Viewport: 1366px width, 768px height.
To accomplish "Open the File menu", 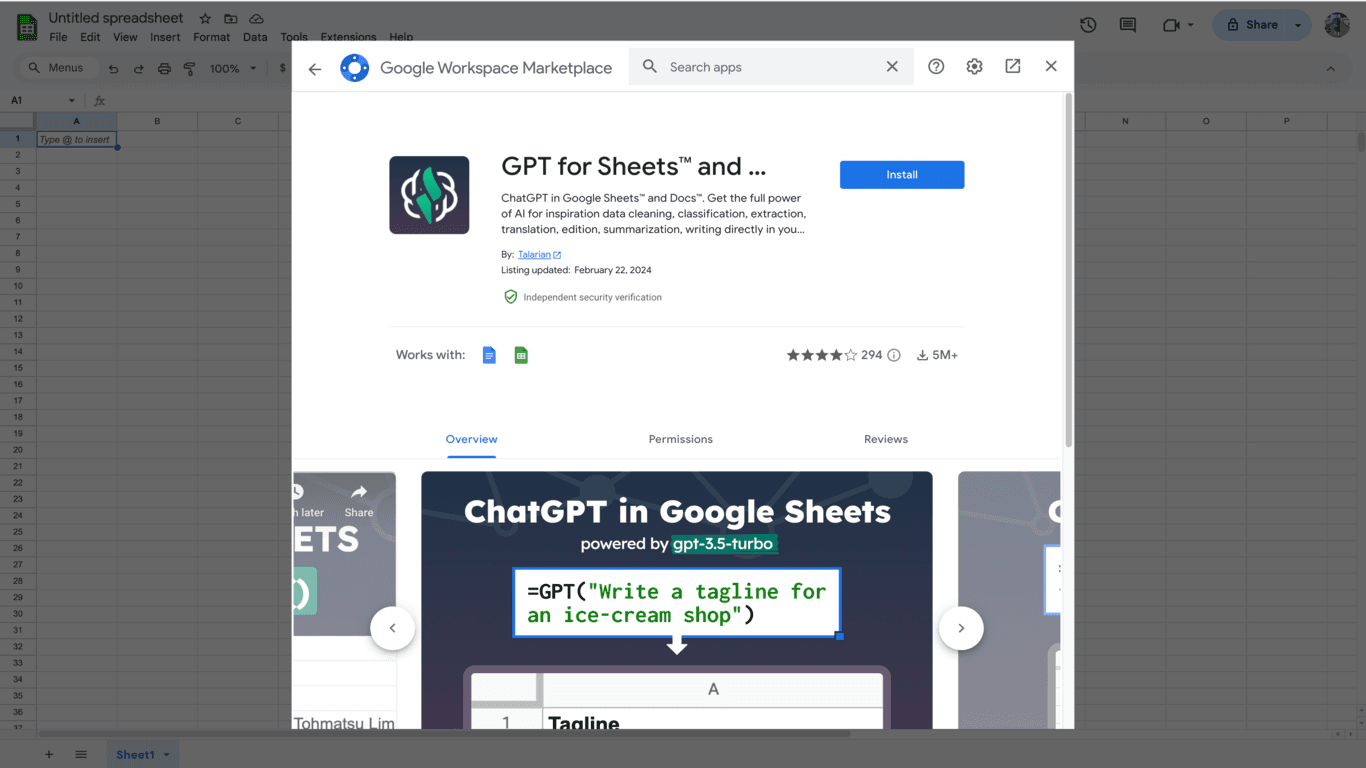I will 58,38.
